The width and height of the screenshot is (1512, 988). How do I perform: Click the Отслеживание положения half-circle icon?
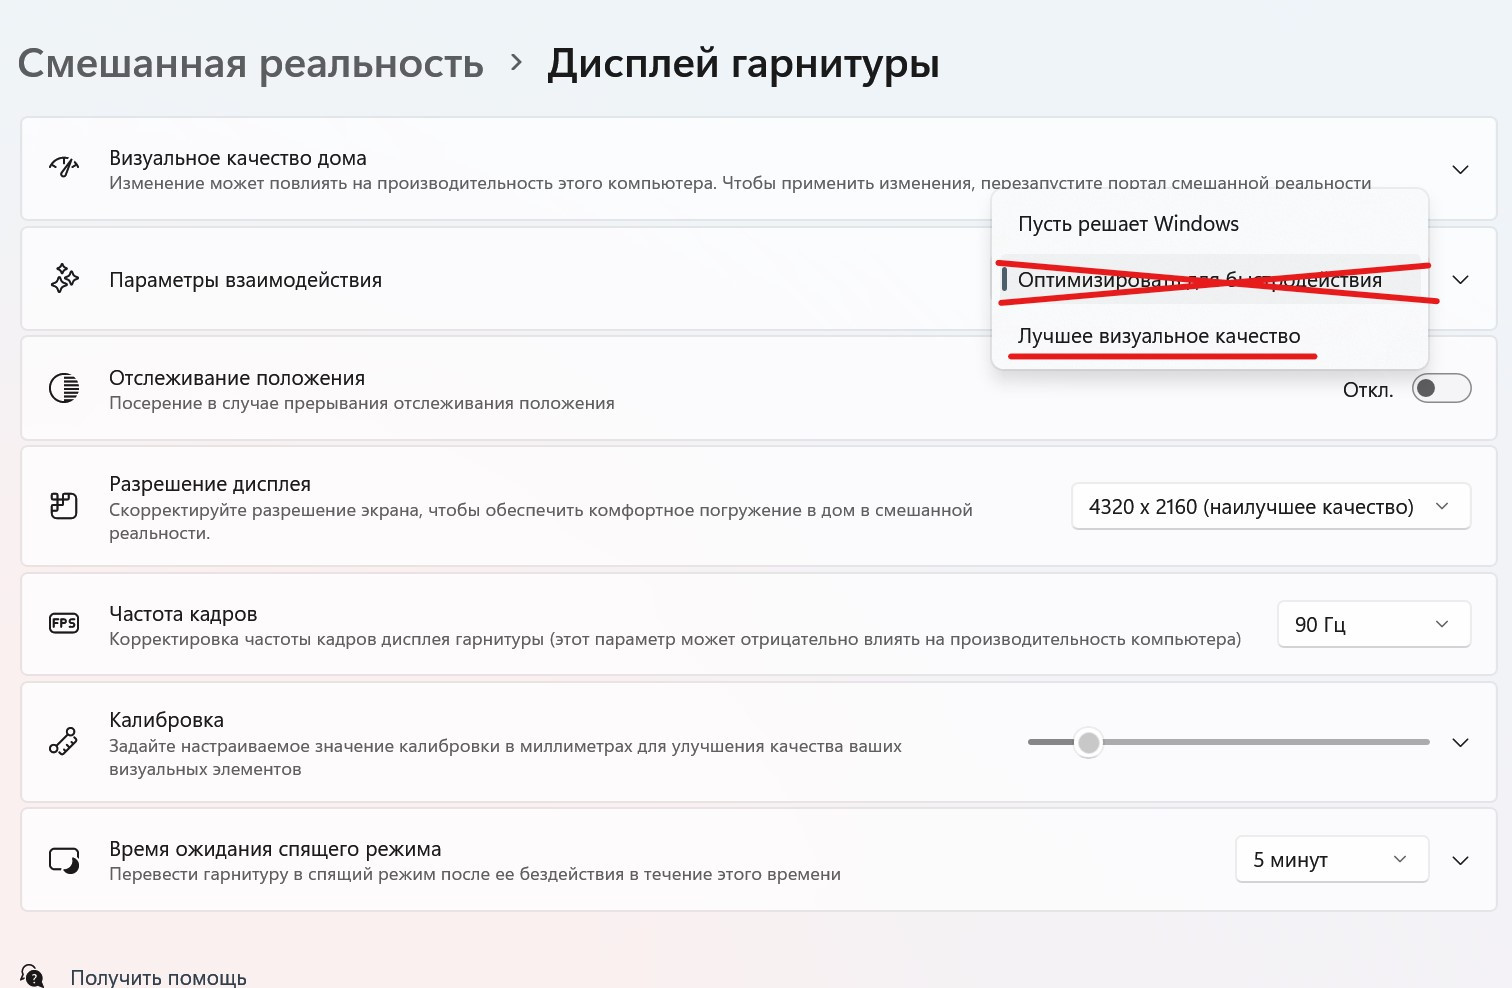pos(64,387)
